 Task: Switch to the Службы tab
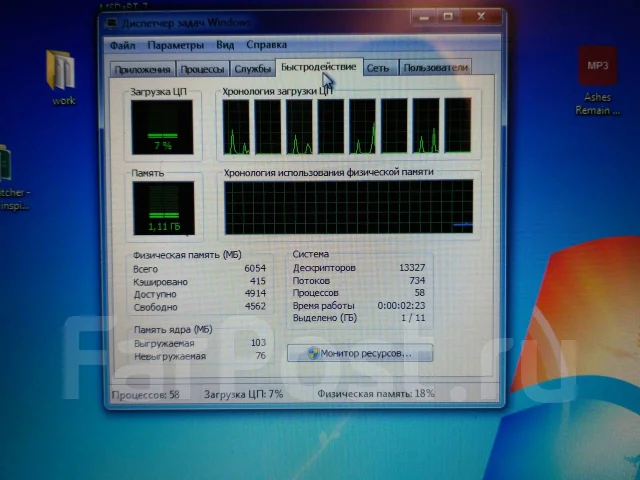[253, 69]
